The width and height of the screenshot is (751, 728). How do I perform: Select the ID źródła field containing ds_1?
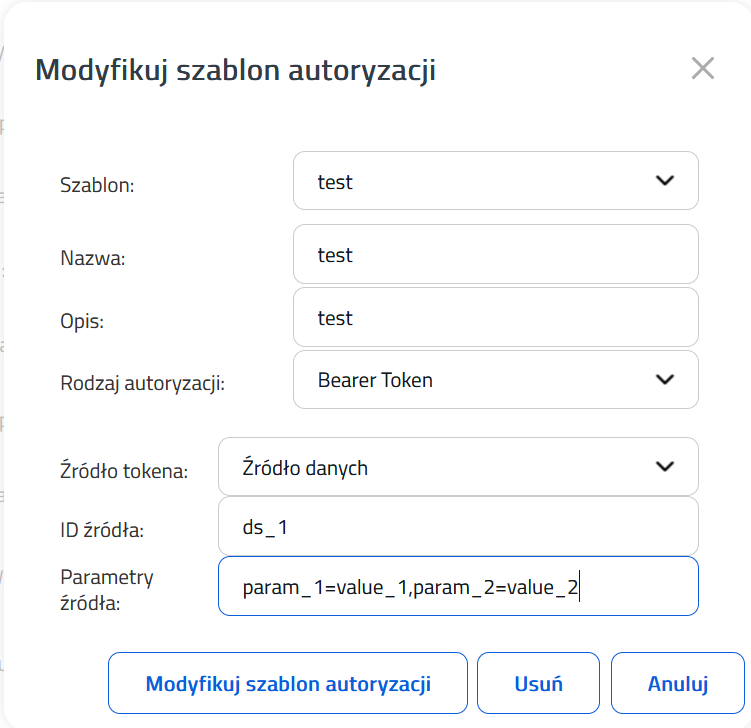(x=458, y=526)
